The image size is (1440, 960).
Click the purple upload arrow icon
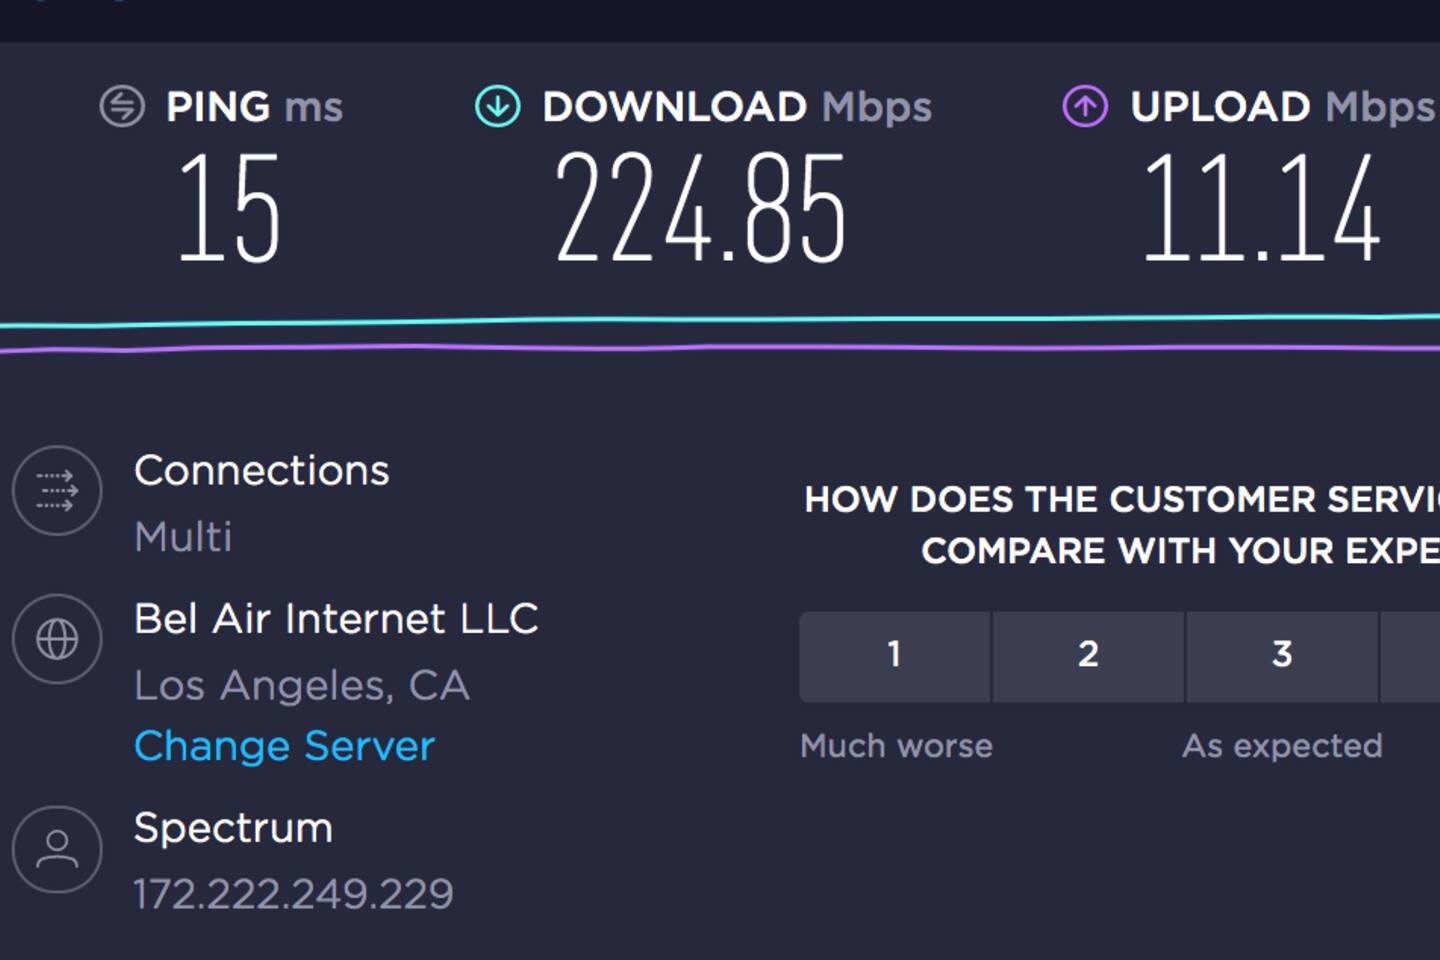click(x=1085, y=106)
